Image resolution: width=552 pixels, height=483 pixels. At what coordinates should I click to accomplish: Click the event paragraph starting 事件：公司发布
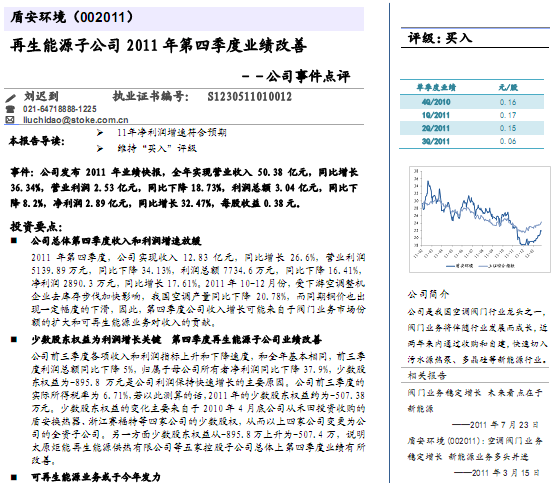point(184,188)
